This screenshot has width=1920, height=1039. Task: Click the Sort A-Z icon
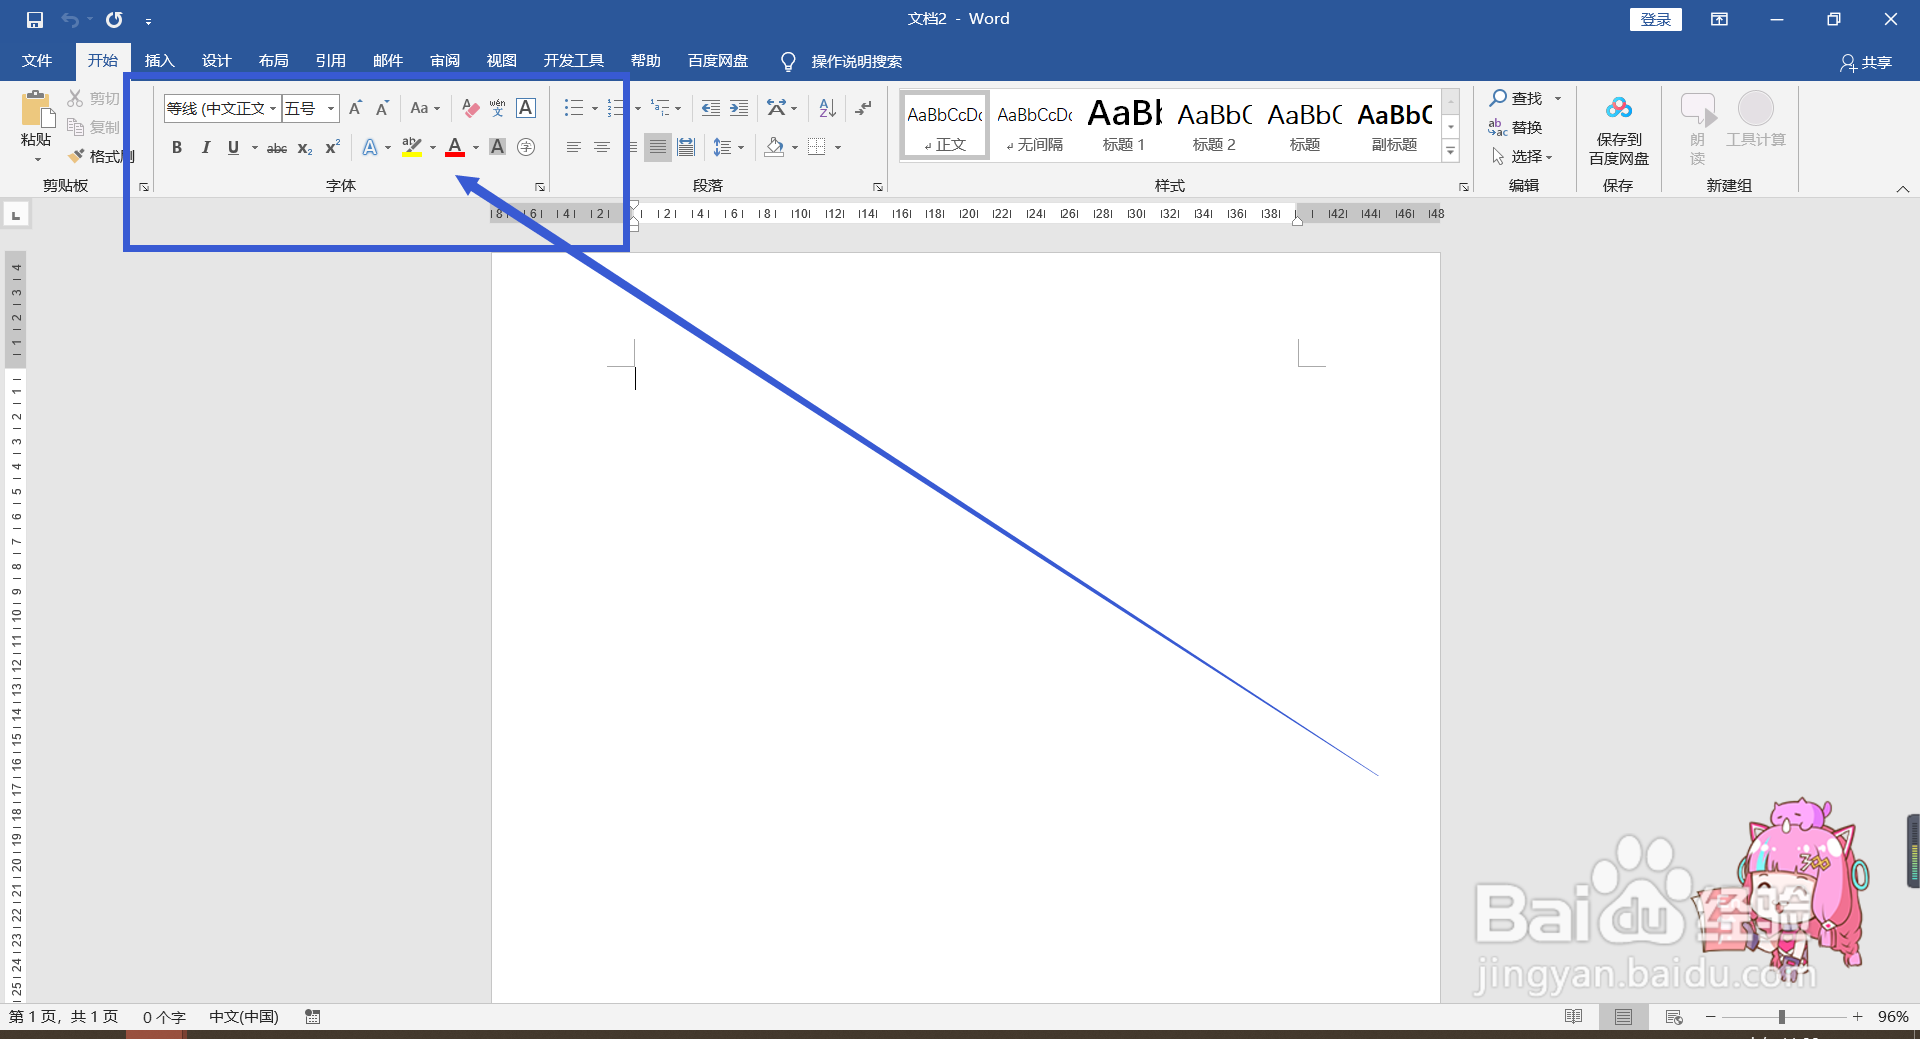click(x=827, y=108)
